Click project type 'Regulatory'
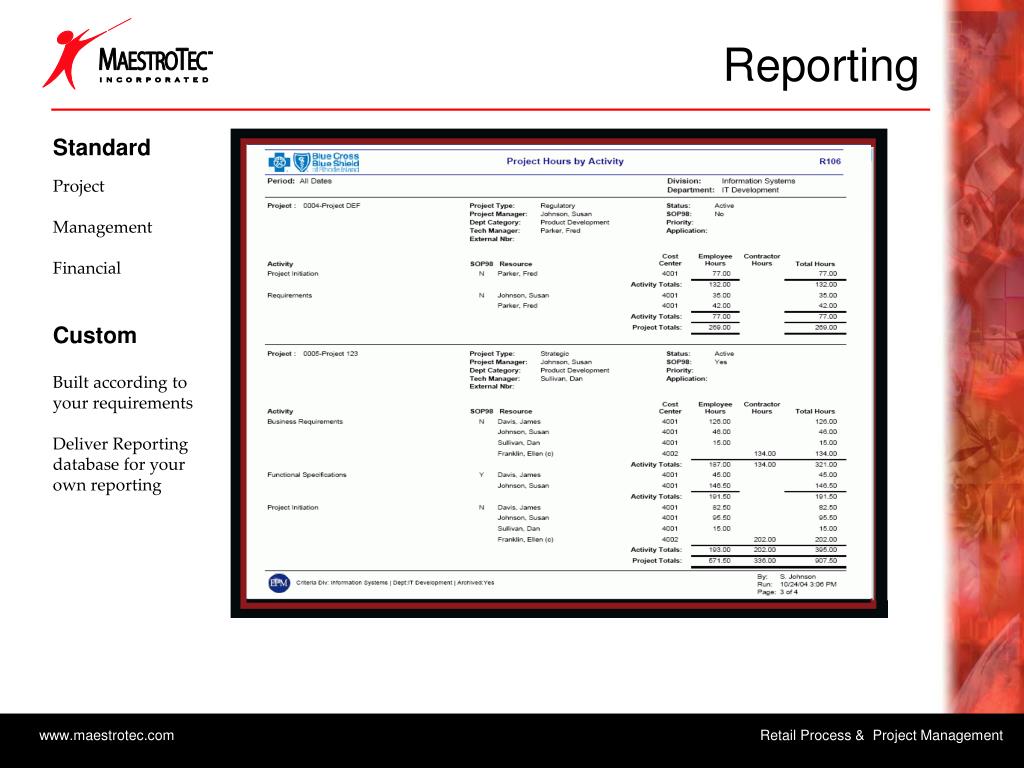1024x768 pixels. [558, 206]
